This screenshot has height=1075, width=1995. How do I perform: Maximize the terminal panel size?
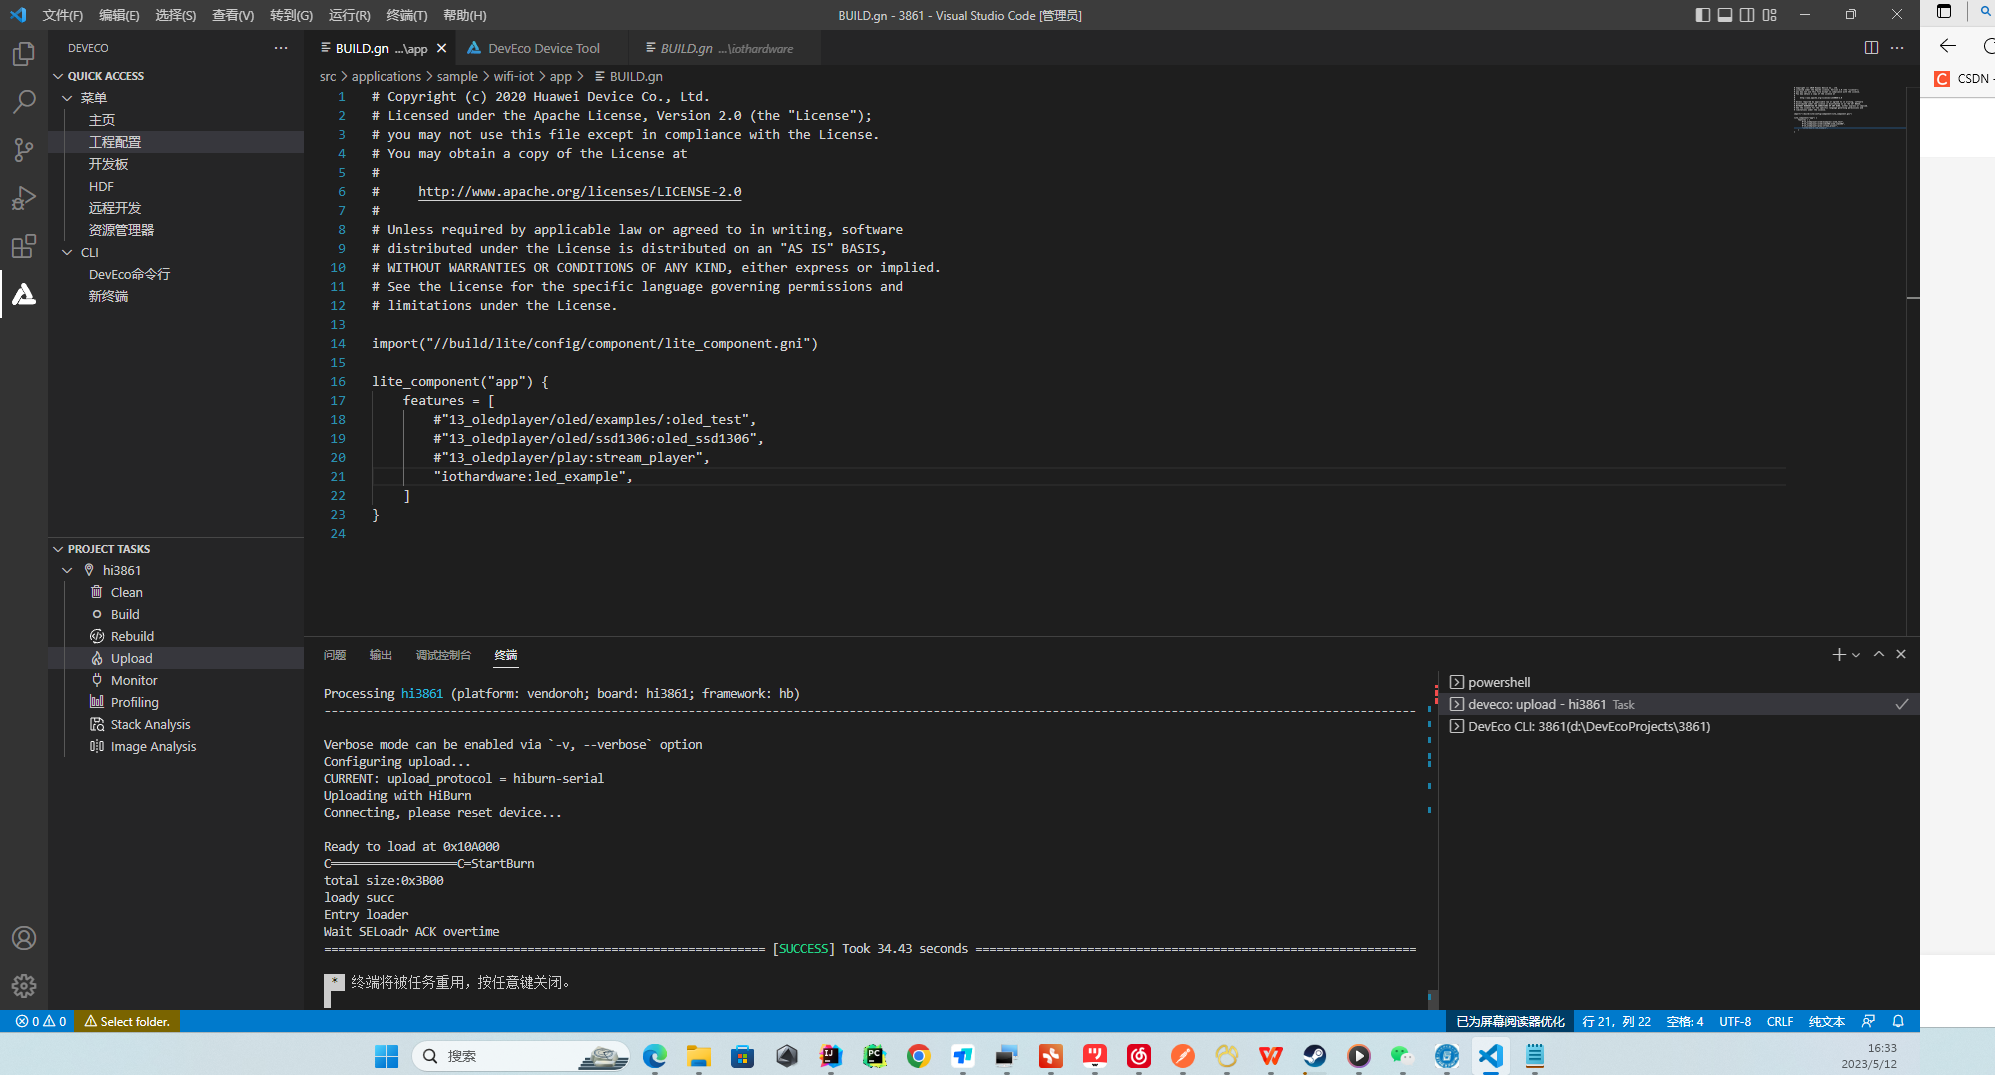[x=1879, y=654]
